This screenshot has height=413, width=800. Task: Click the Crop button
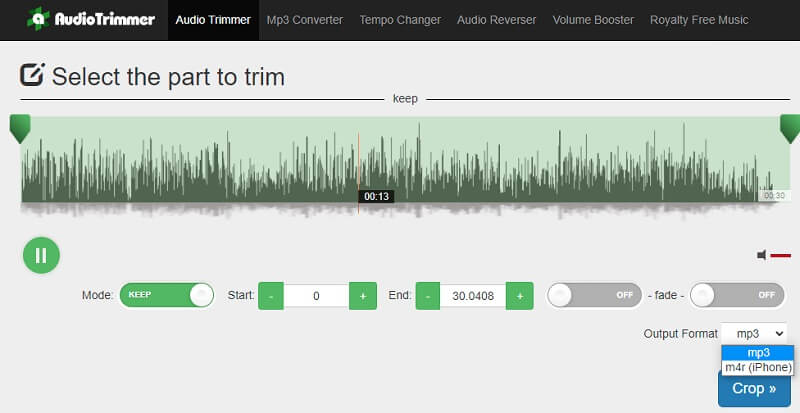[x=755, y=388]
